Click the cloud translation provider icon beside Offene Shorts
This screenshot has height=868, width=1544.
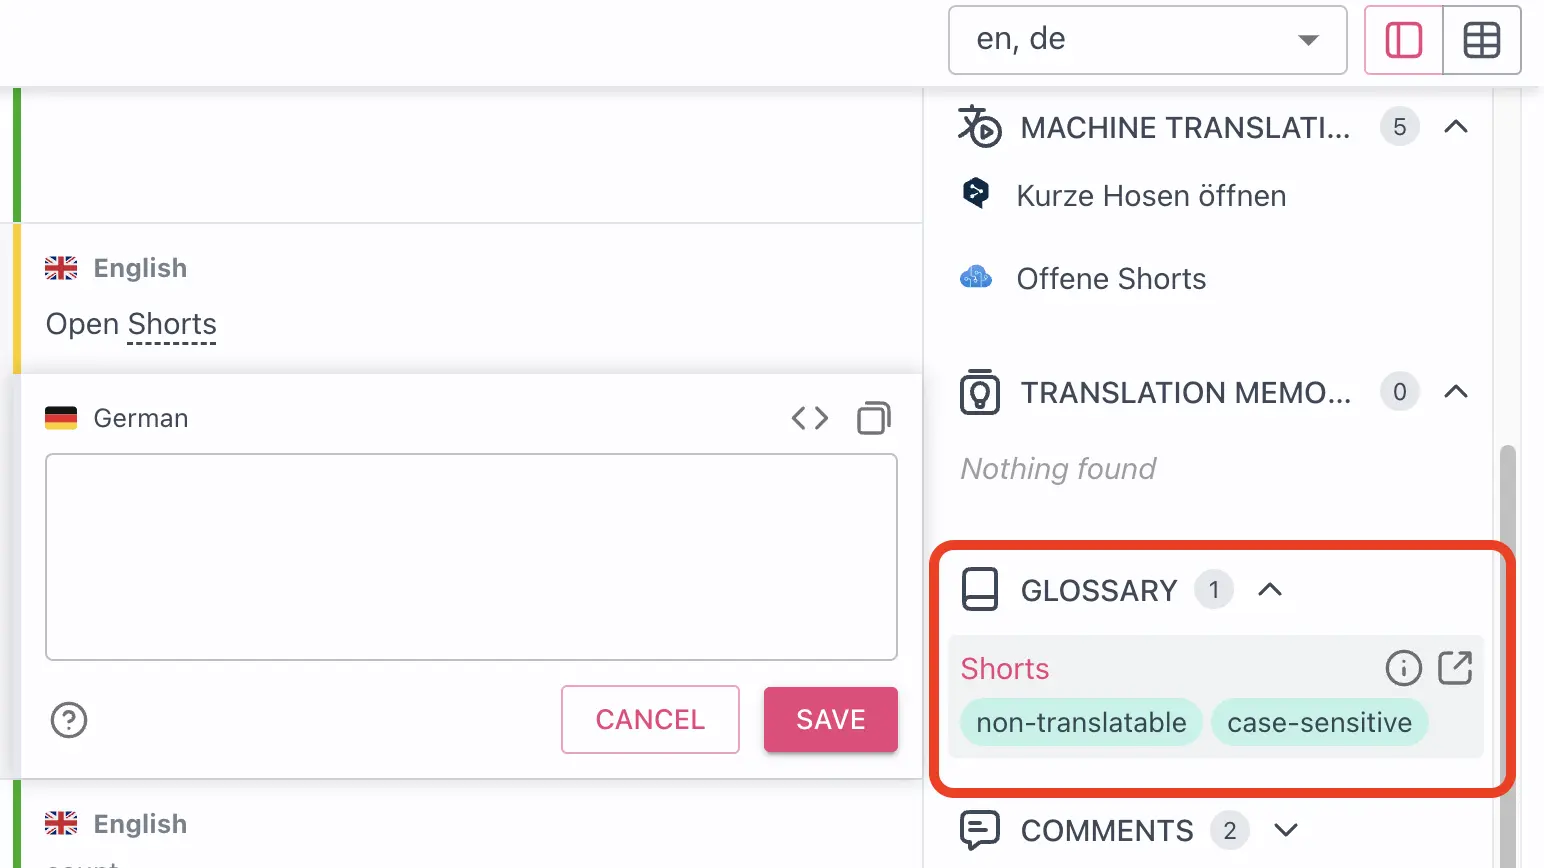pyautogui.click(x=975, y=278)
